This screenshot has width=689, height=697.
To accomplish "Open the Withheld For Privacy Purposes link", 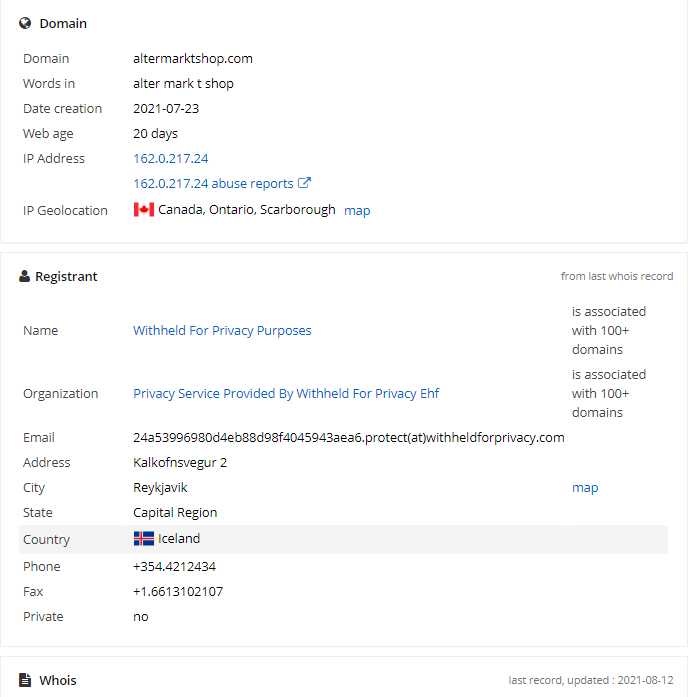I will (222, 330).
